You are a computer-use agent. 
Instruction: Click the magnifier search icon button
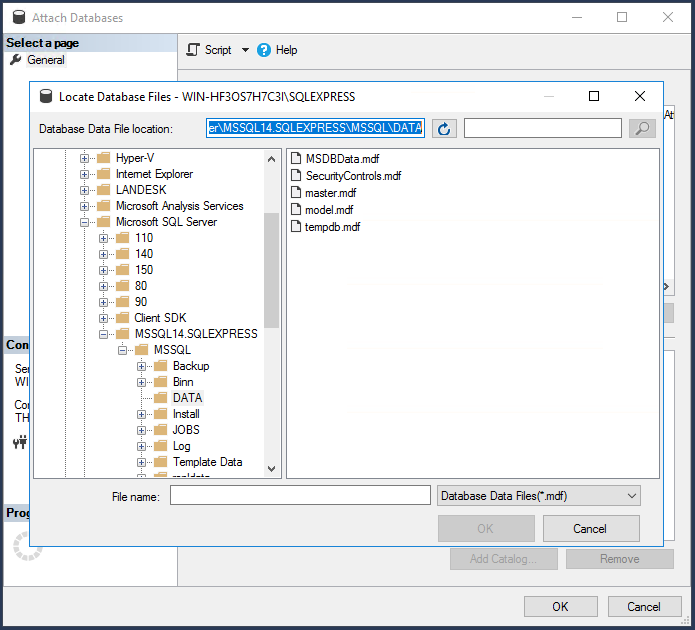643,128
